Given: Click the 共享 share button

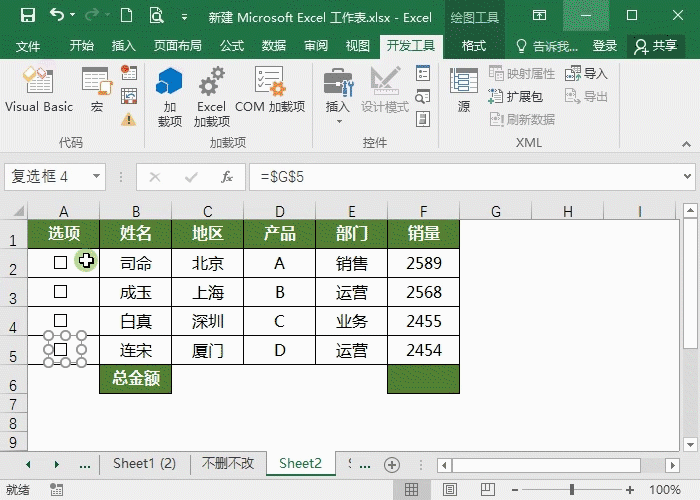Looking at the screenshot, I should (656, 46).
